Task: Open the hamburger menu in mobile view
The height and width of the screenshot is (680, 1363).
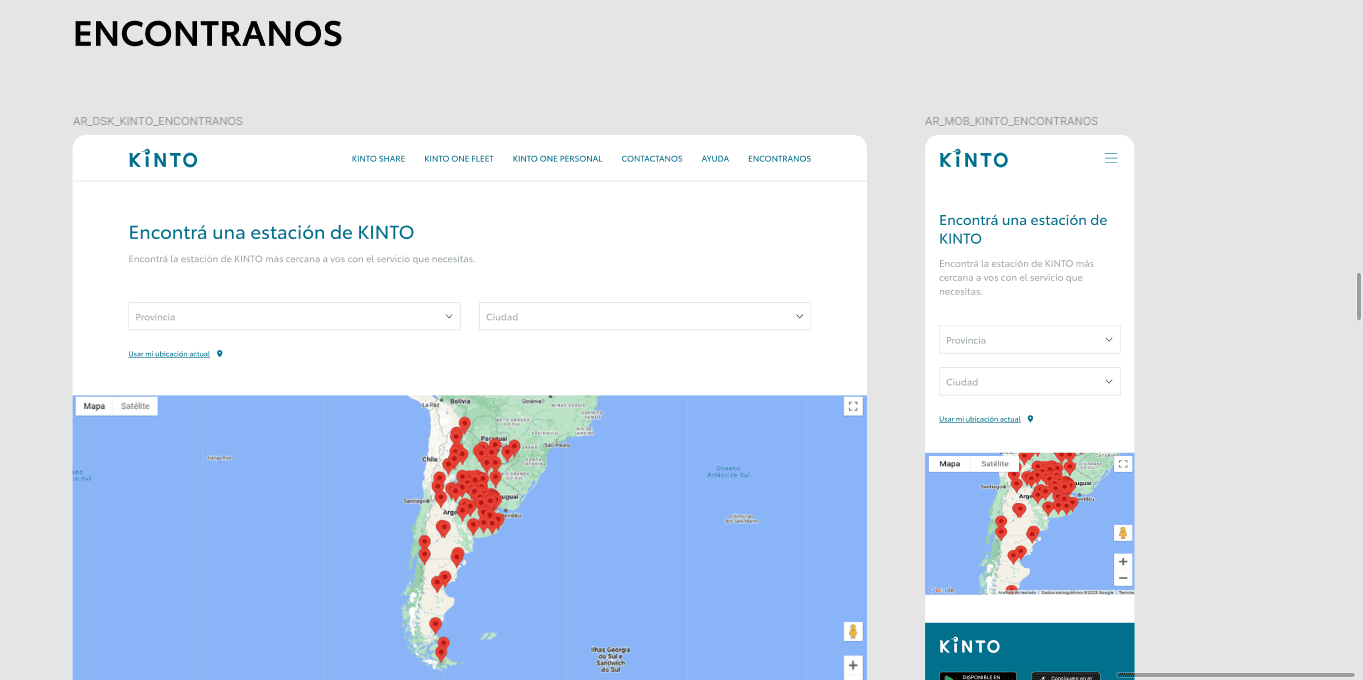Action: (1110, 158)
